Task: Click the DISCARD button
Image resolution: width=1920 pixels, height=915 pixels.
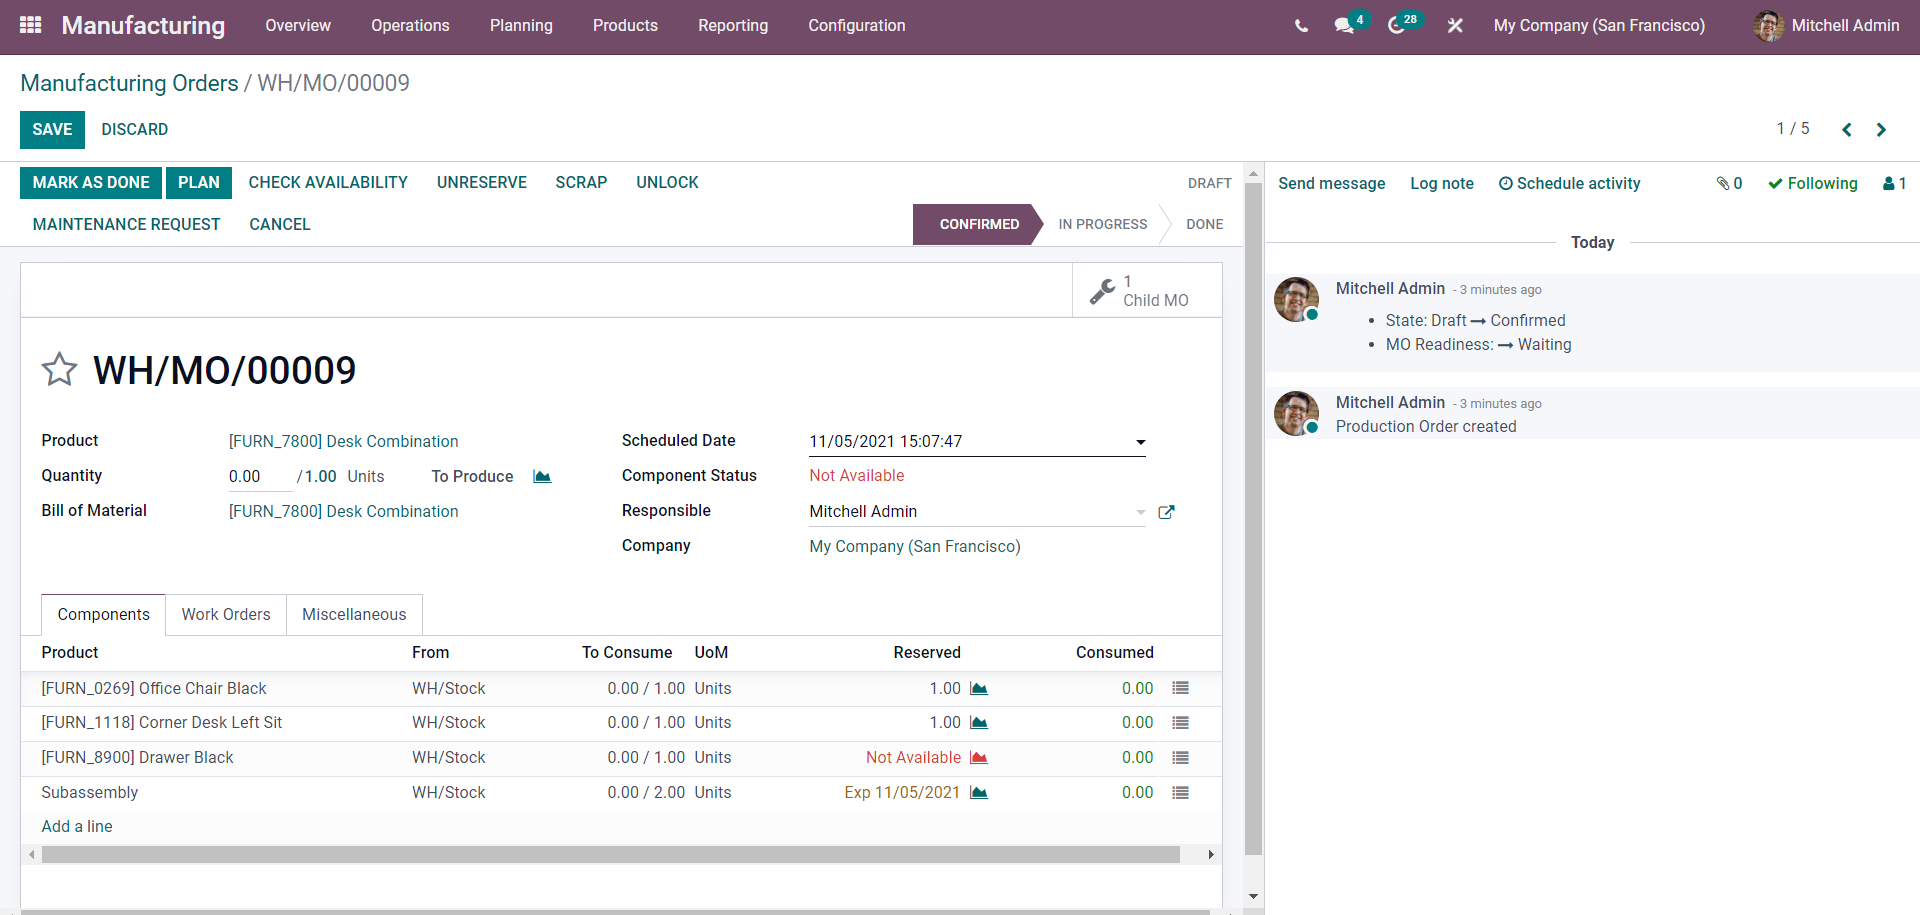Action: 135,130
